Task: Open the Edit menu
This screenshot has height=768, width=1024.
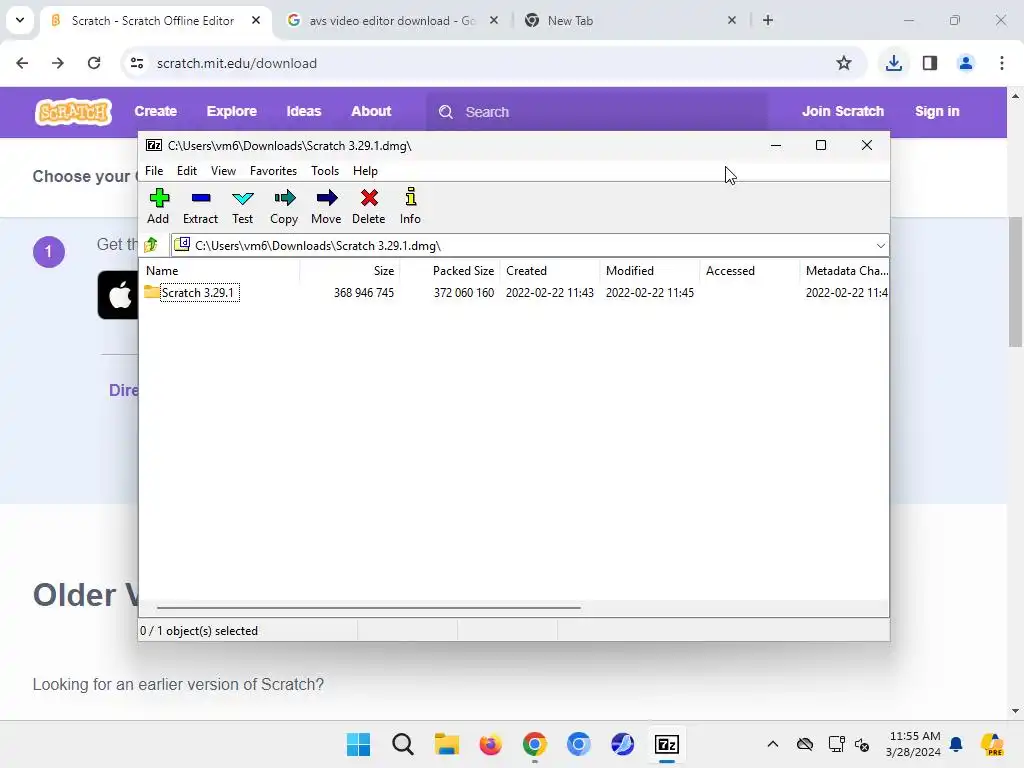Action: (187, 170)
